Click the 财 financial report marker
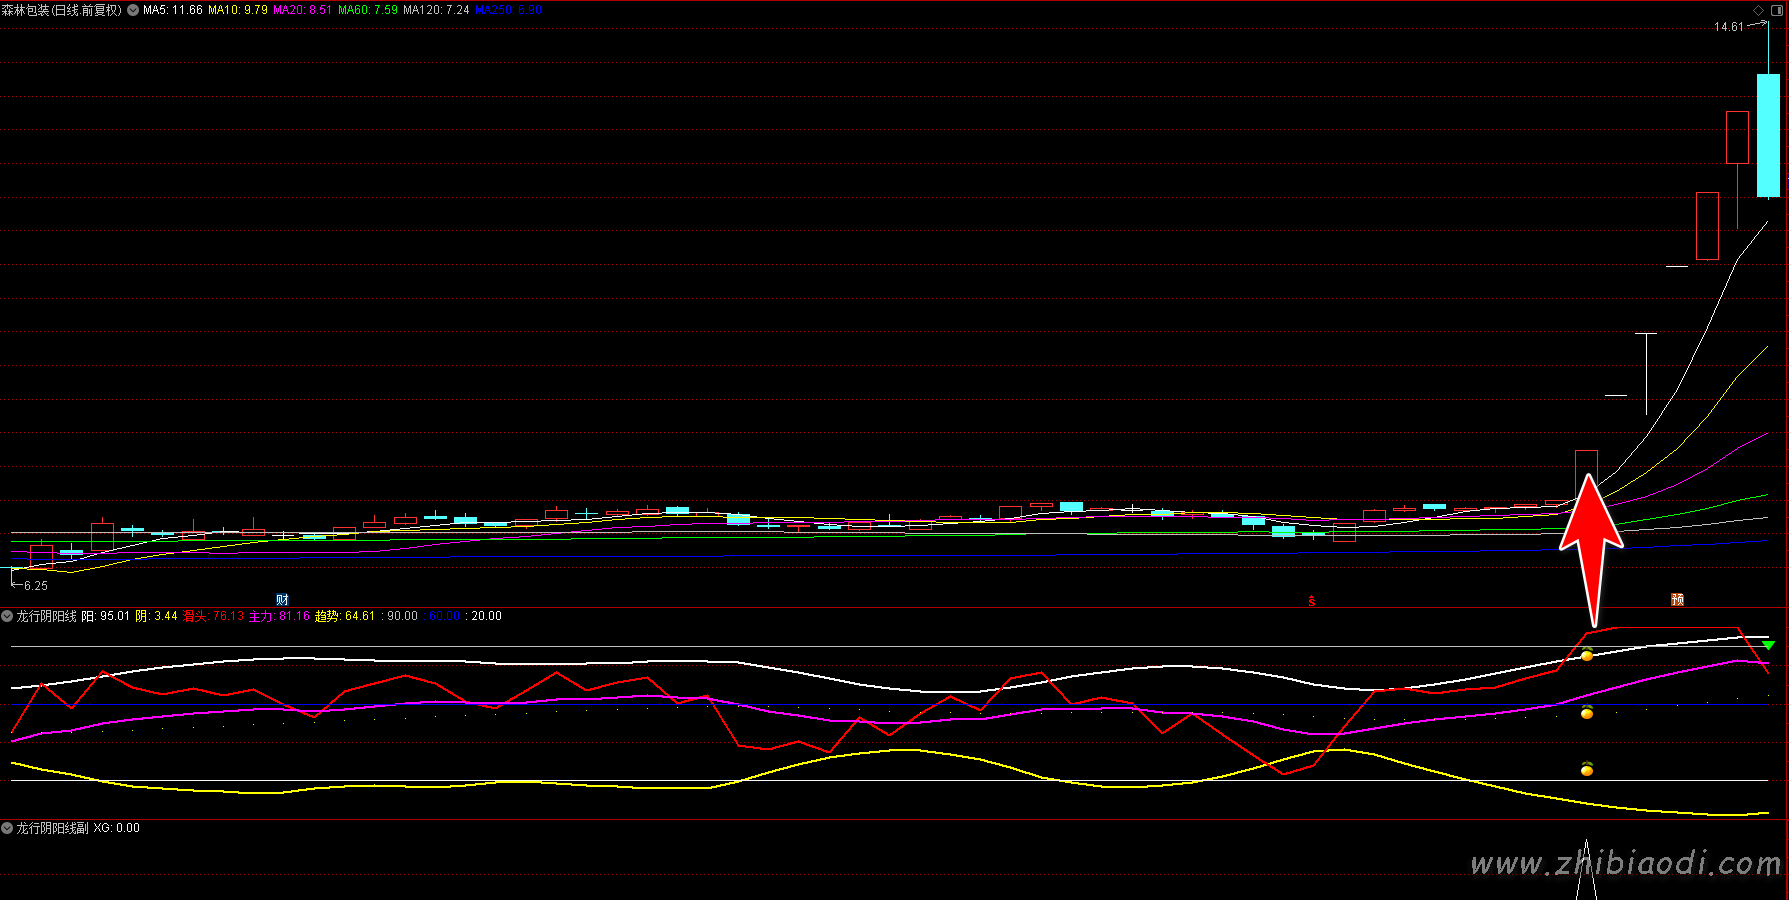 pos(282,600)
